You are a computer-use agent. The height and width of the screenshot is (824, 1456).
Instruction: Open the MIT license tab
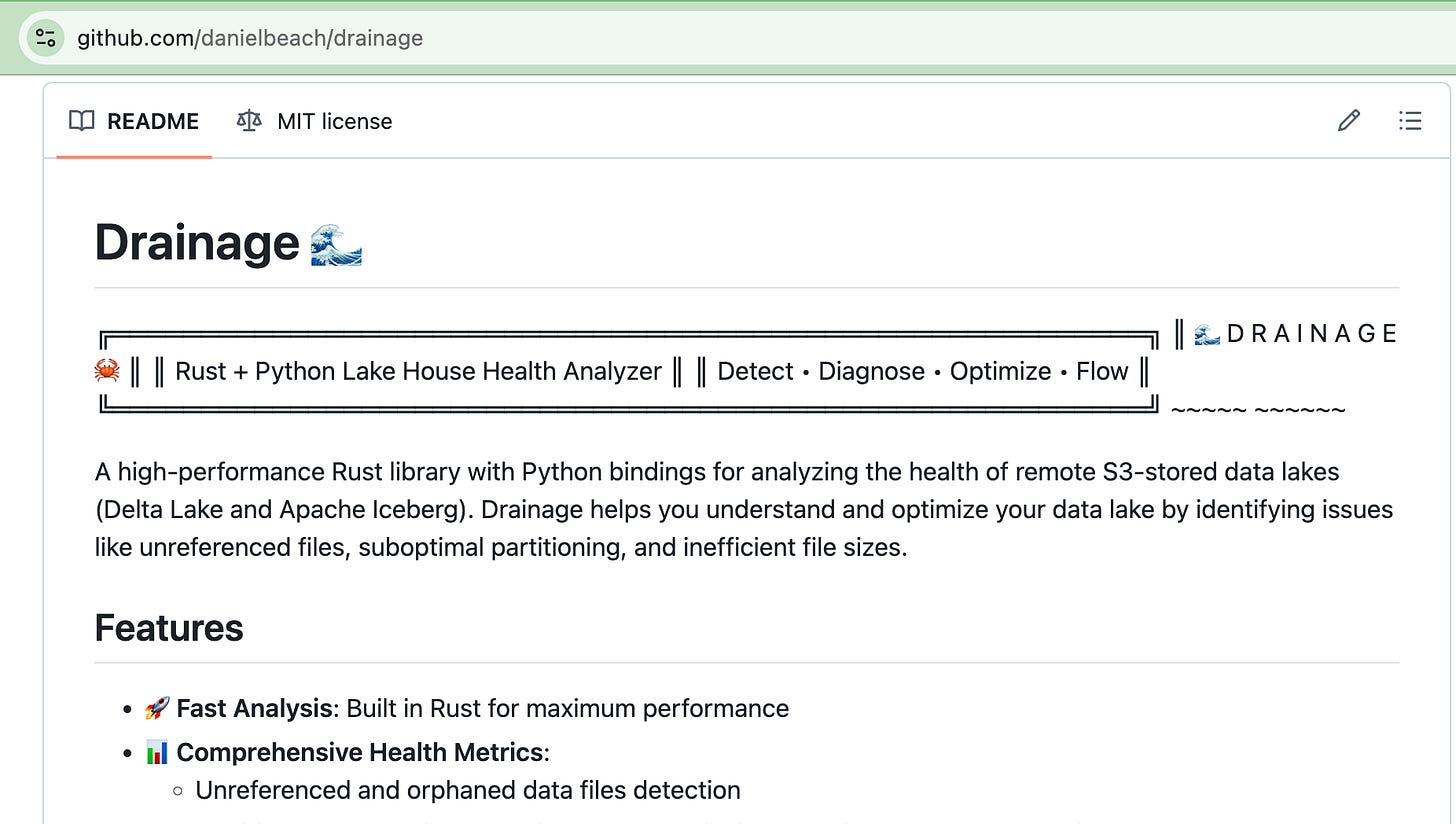(x=314, y=121)
